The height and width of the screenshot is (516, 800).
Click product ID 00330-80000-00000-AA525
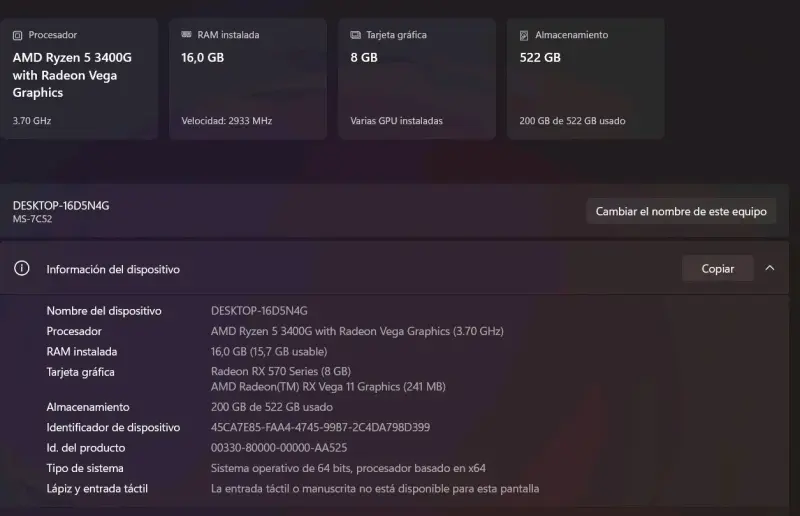279,448
